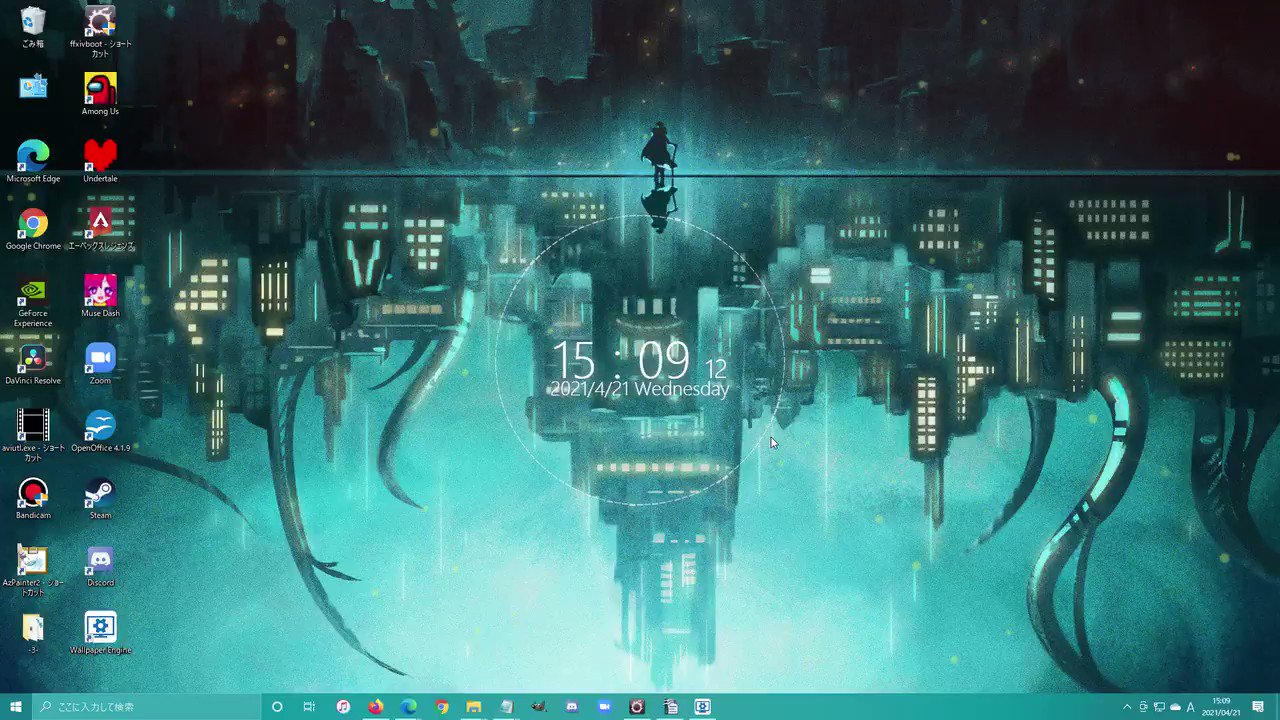This screenshot has height=720, width=1280.
Task: Open Firefox from the taskbar
Action: (375, 707)
